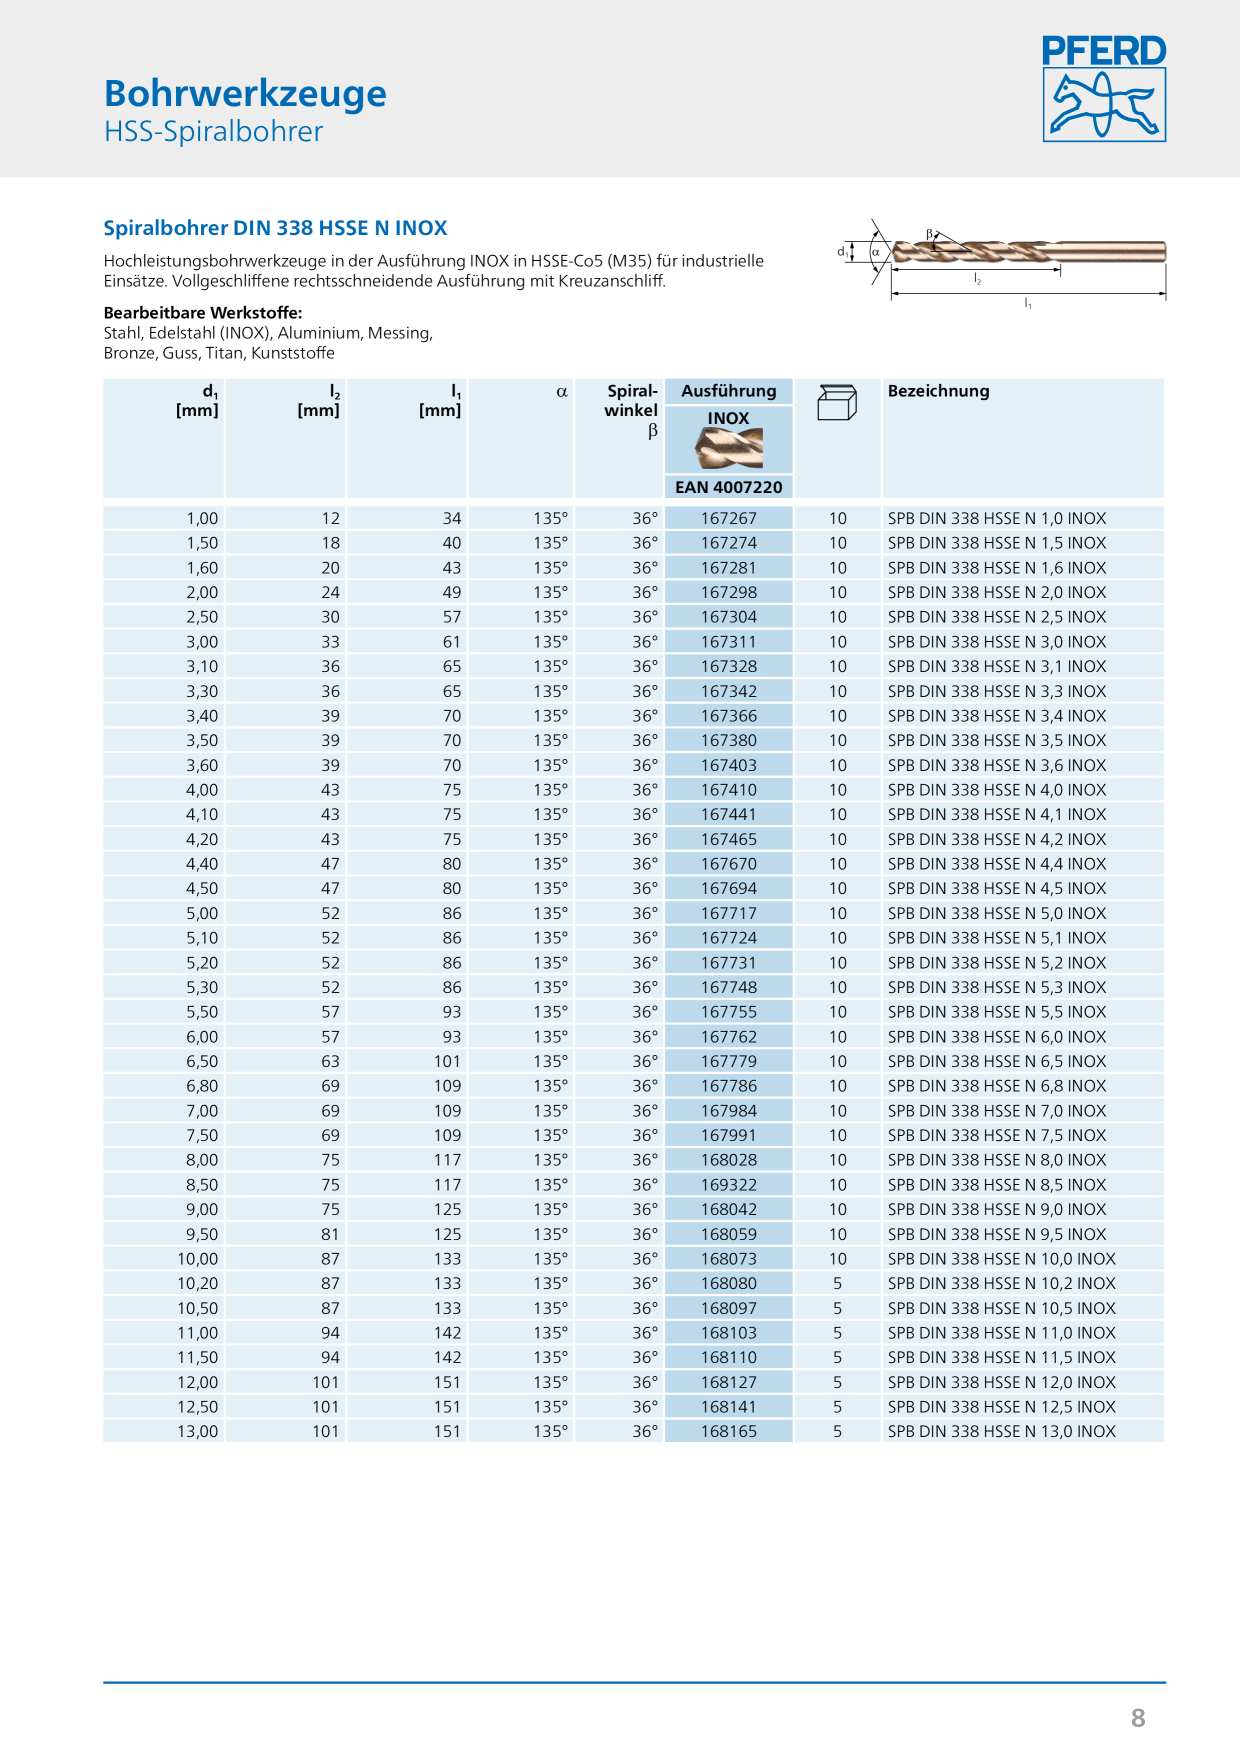
Task: Click EAN cell 167755
Action: pos(729,1012)
